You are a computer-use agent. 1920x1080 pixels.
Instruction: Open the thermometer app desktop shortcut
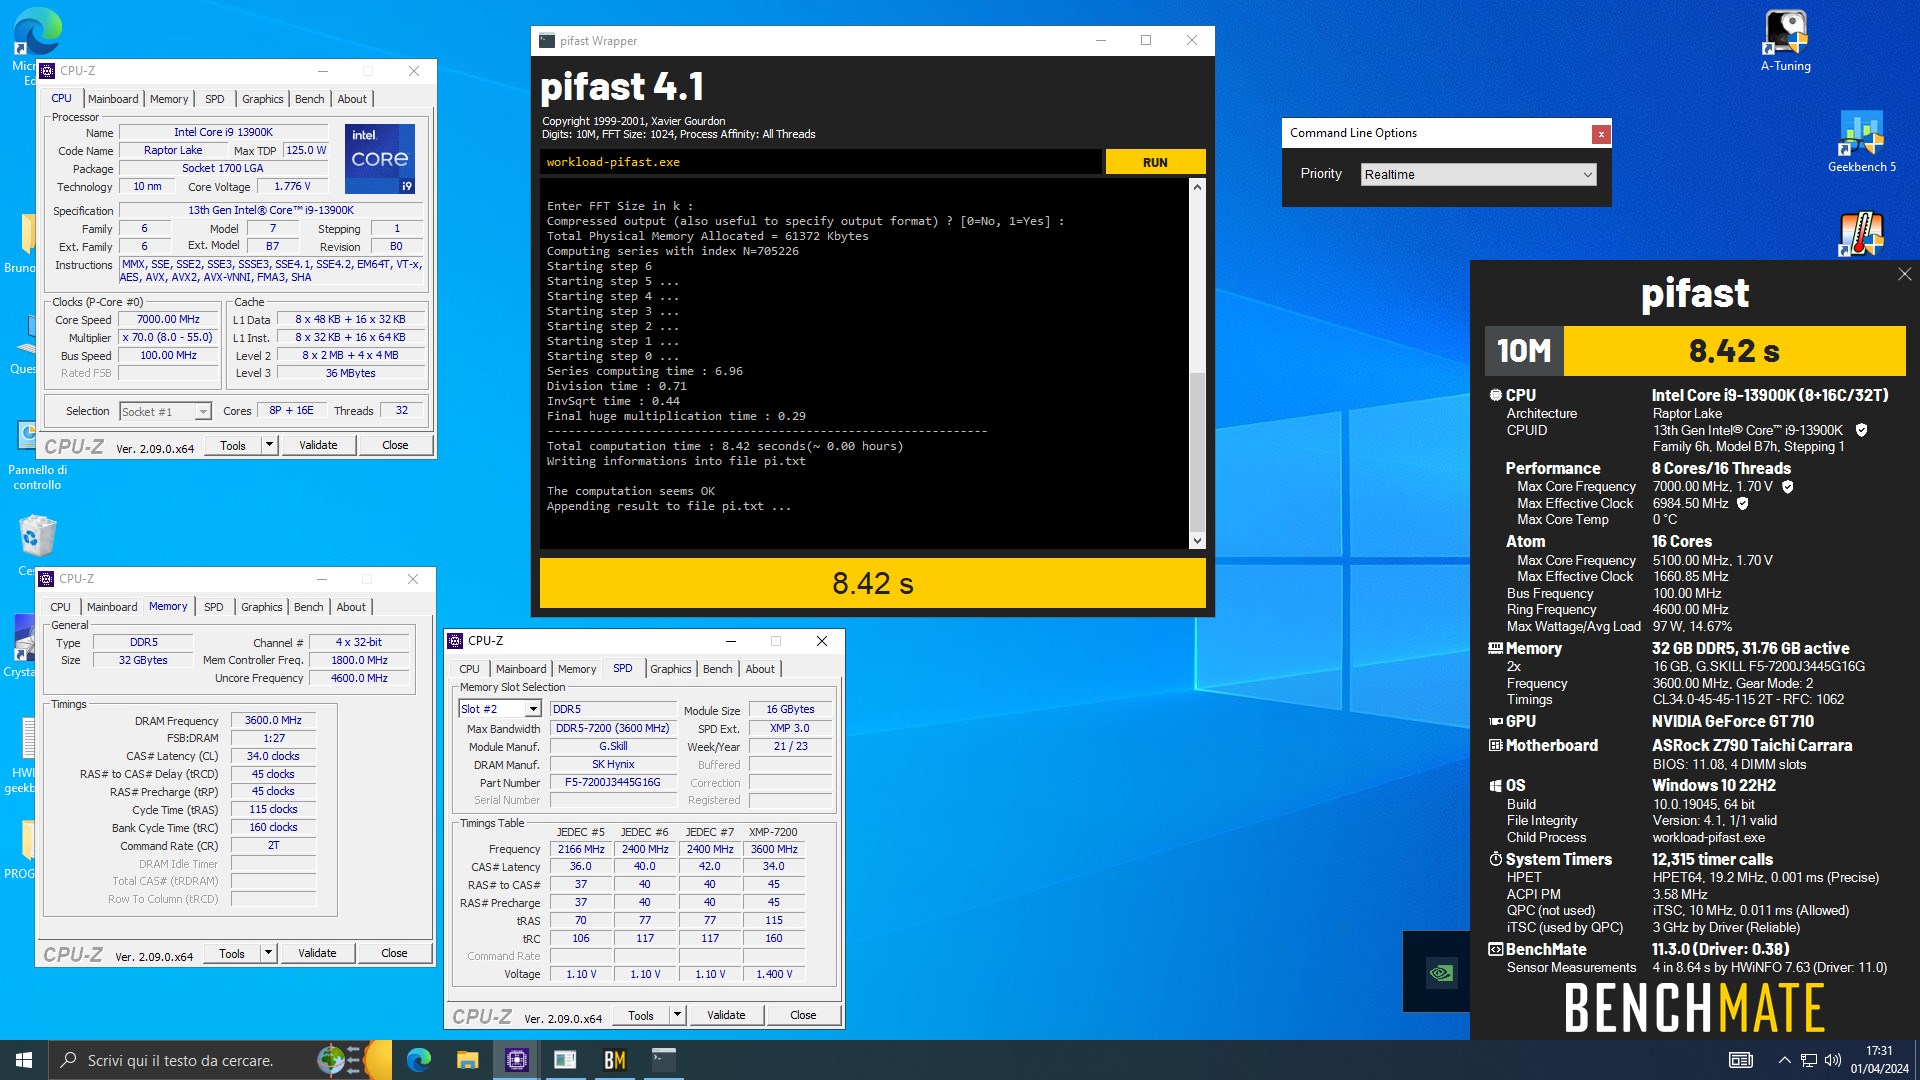(x=1860, y=235)
